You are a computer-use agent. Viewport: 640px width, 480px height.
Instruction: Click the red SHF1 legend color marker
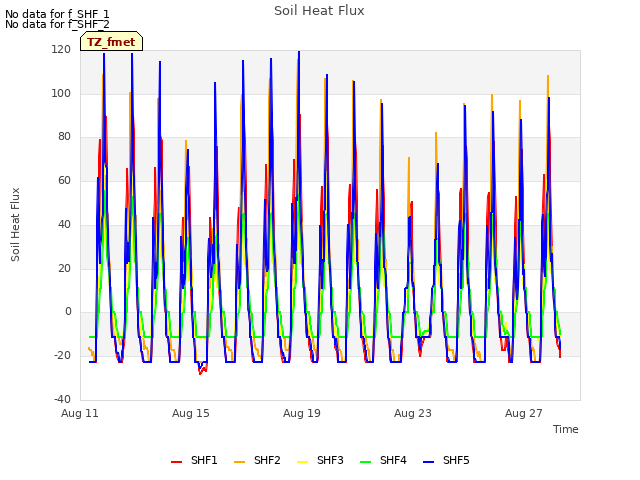pos(176,462)
